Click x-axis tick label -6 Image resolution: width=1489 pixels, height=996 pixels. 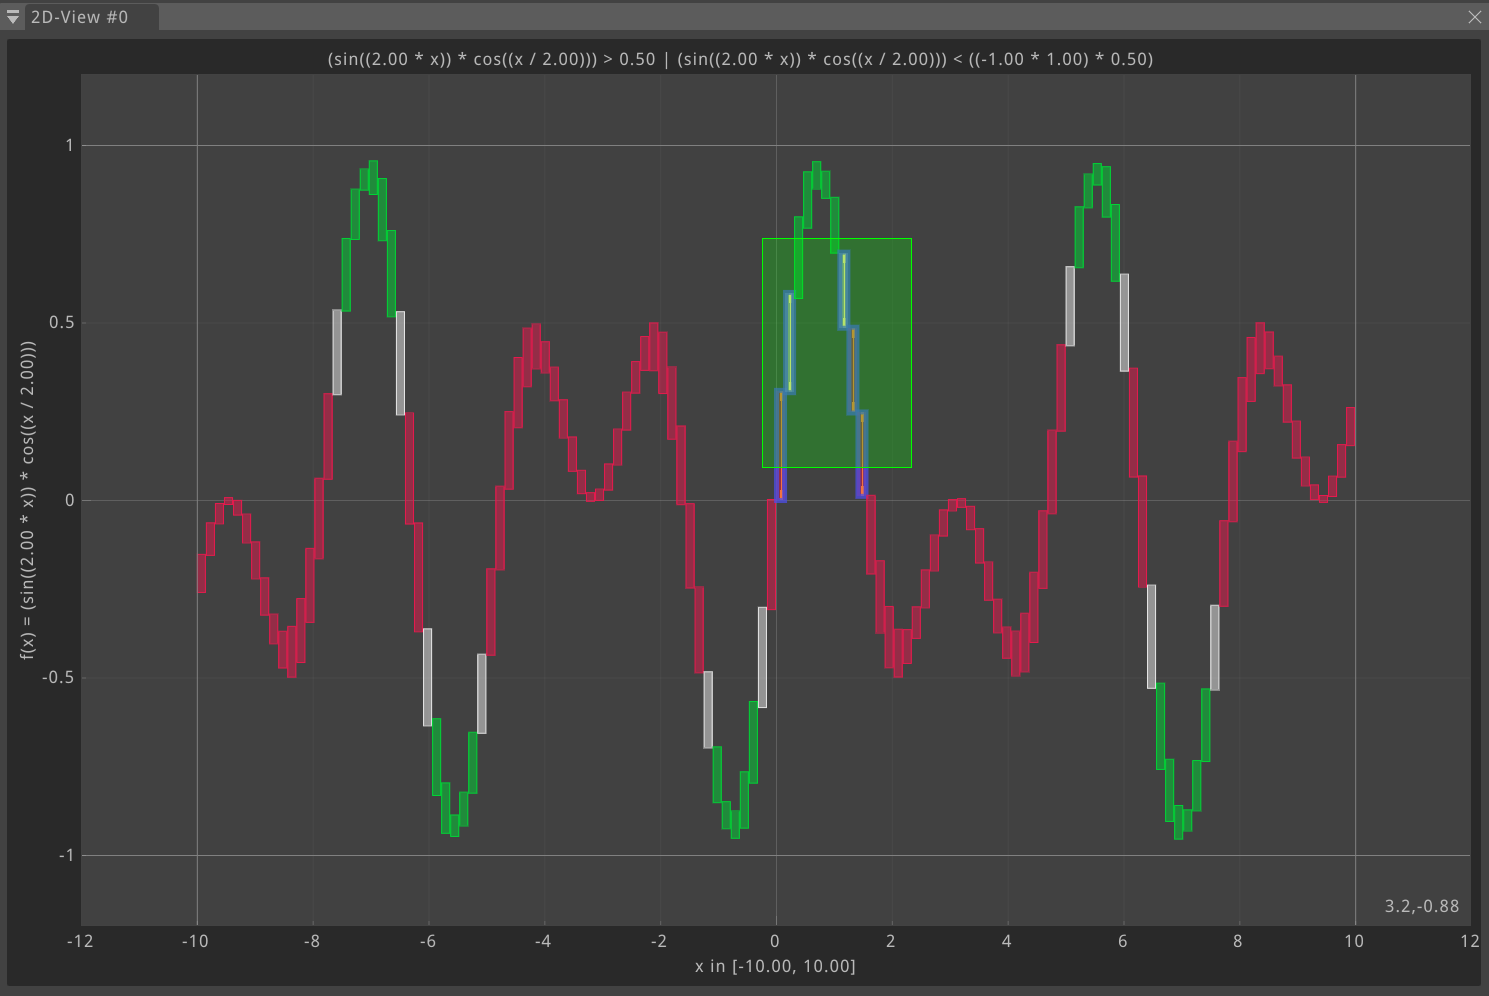coord(428,941)
